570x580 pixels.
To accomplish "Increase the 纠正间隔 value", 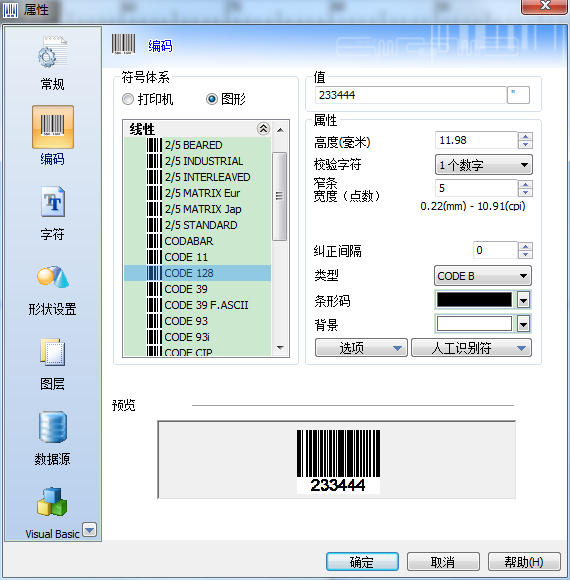I will point(525,246).
